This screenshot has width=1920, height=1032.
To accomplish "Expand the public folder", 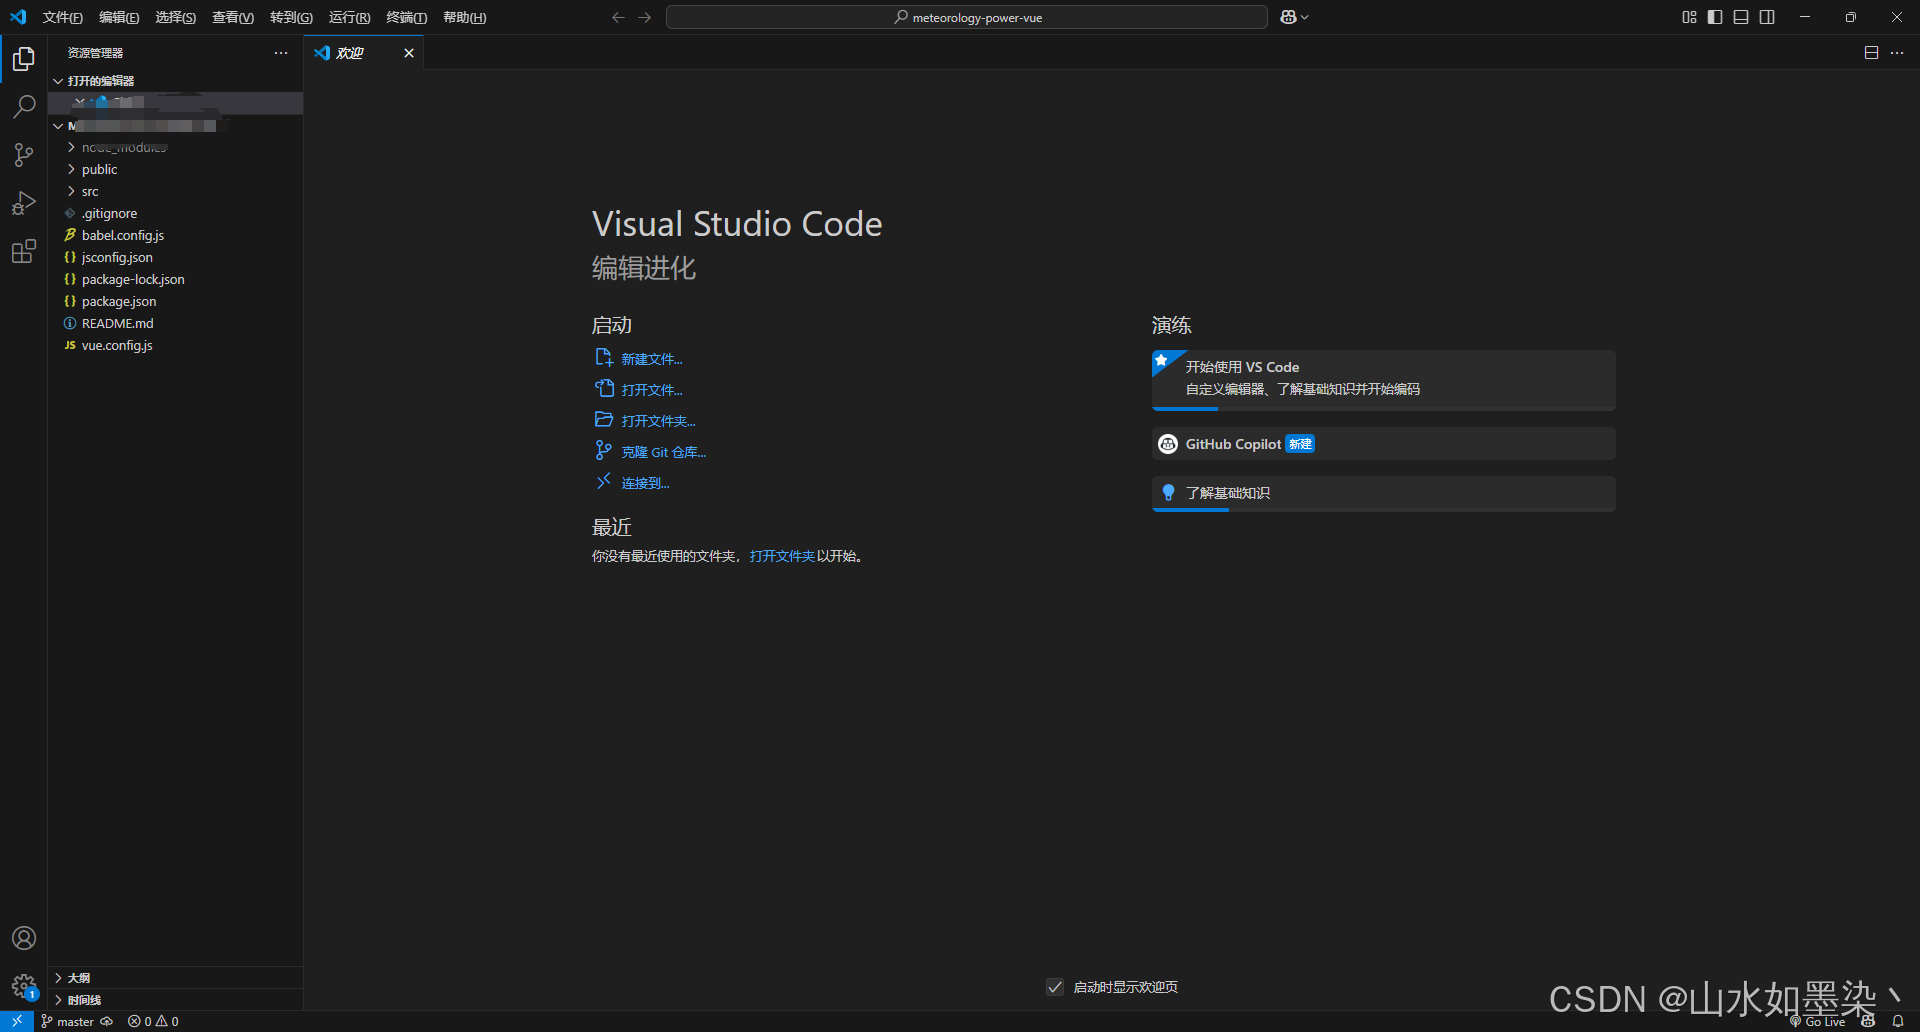I will (x=175, y=170).
